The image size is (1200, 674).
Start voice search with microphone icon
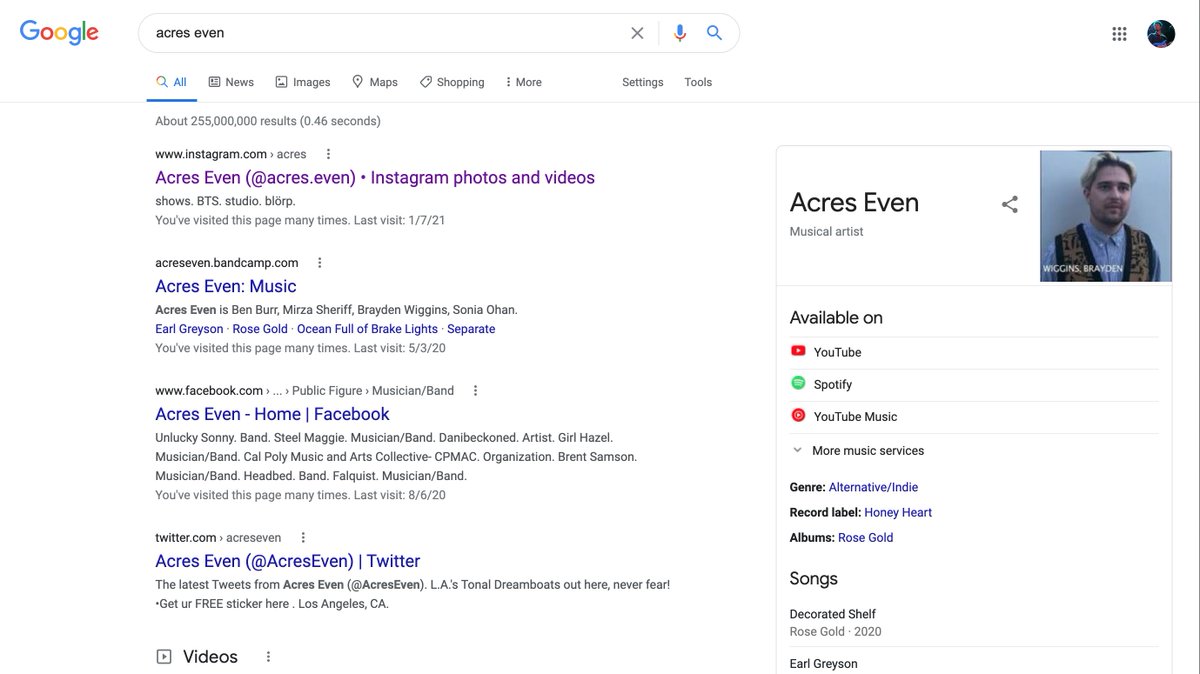680,33
